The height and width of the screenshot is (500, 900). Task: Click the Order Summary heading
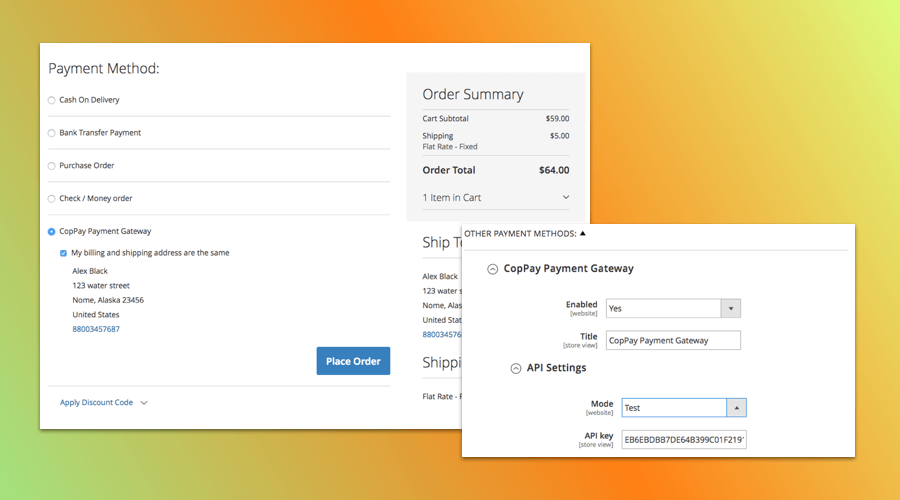473,94
